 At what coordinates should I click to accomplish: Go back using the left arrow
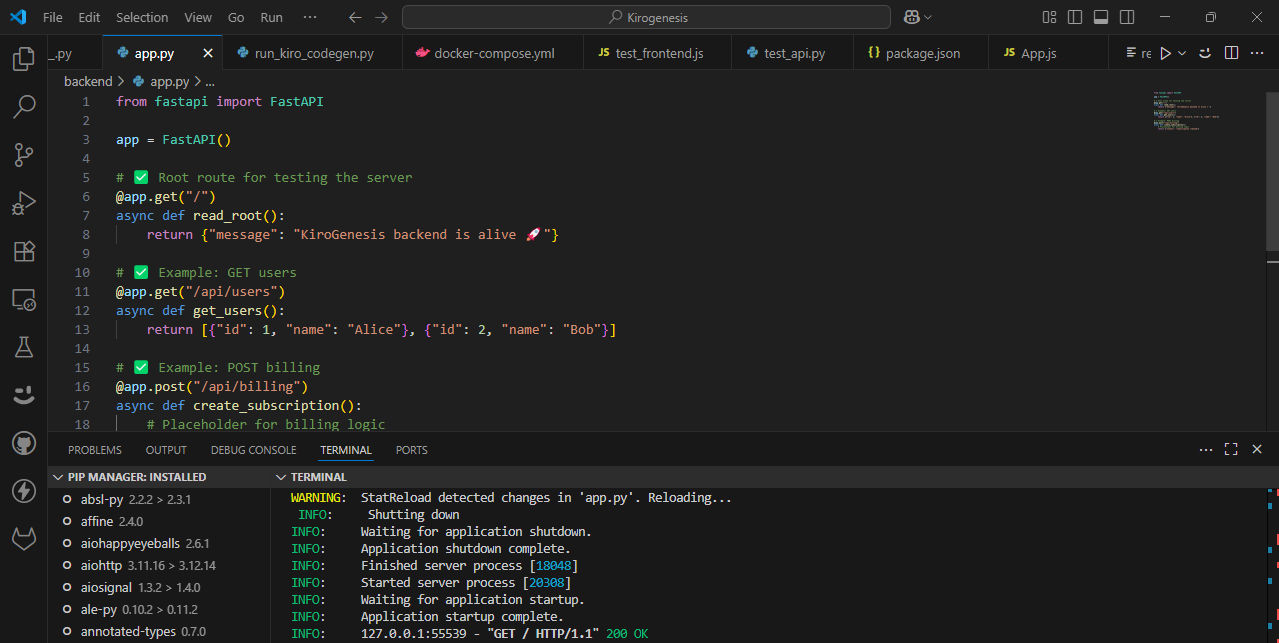(355, 17)
